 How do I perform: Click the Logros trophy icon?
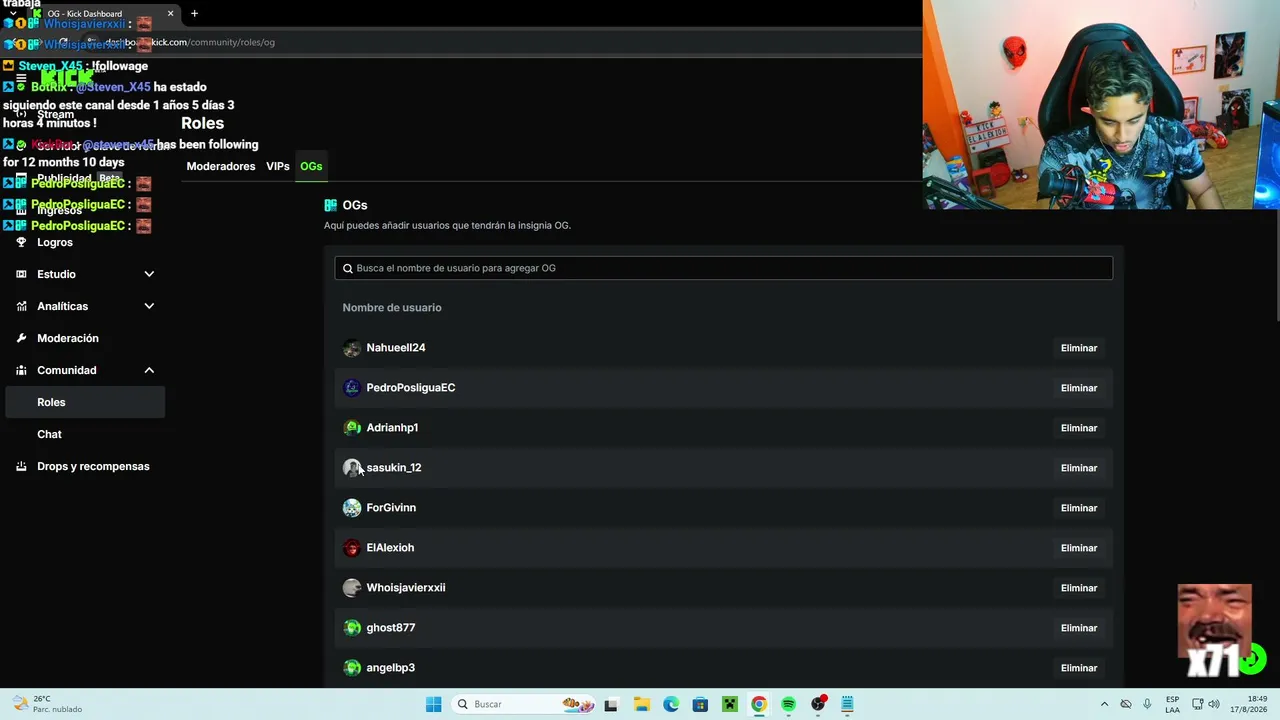21,242
